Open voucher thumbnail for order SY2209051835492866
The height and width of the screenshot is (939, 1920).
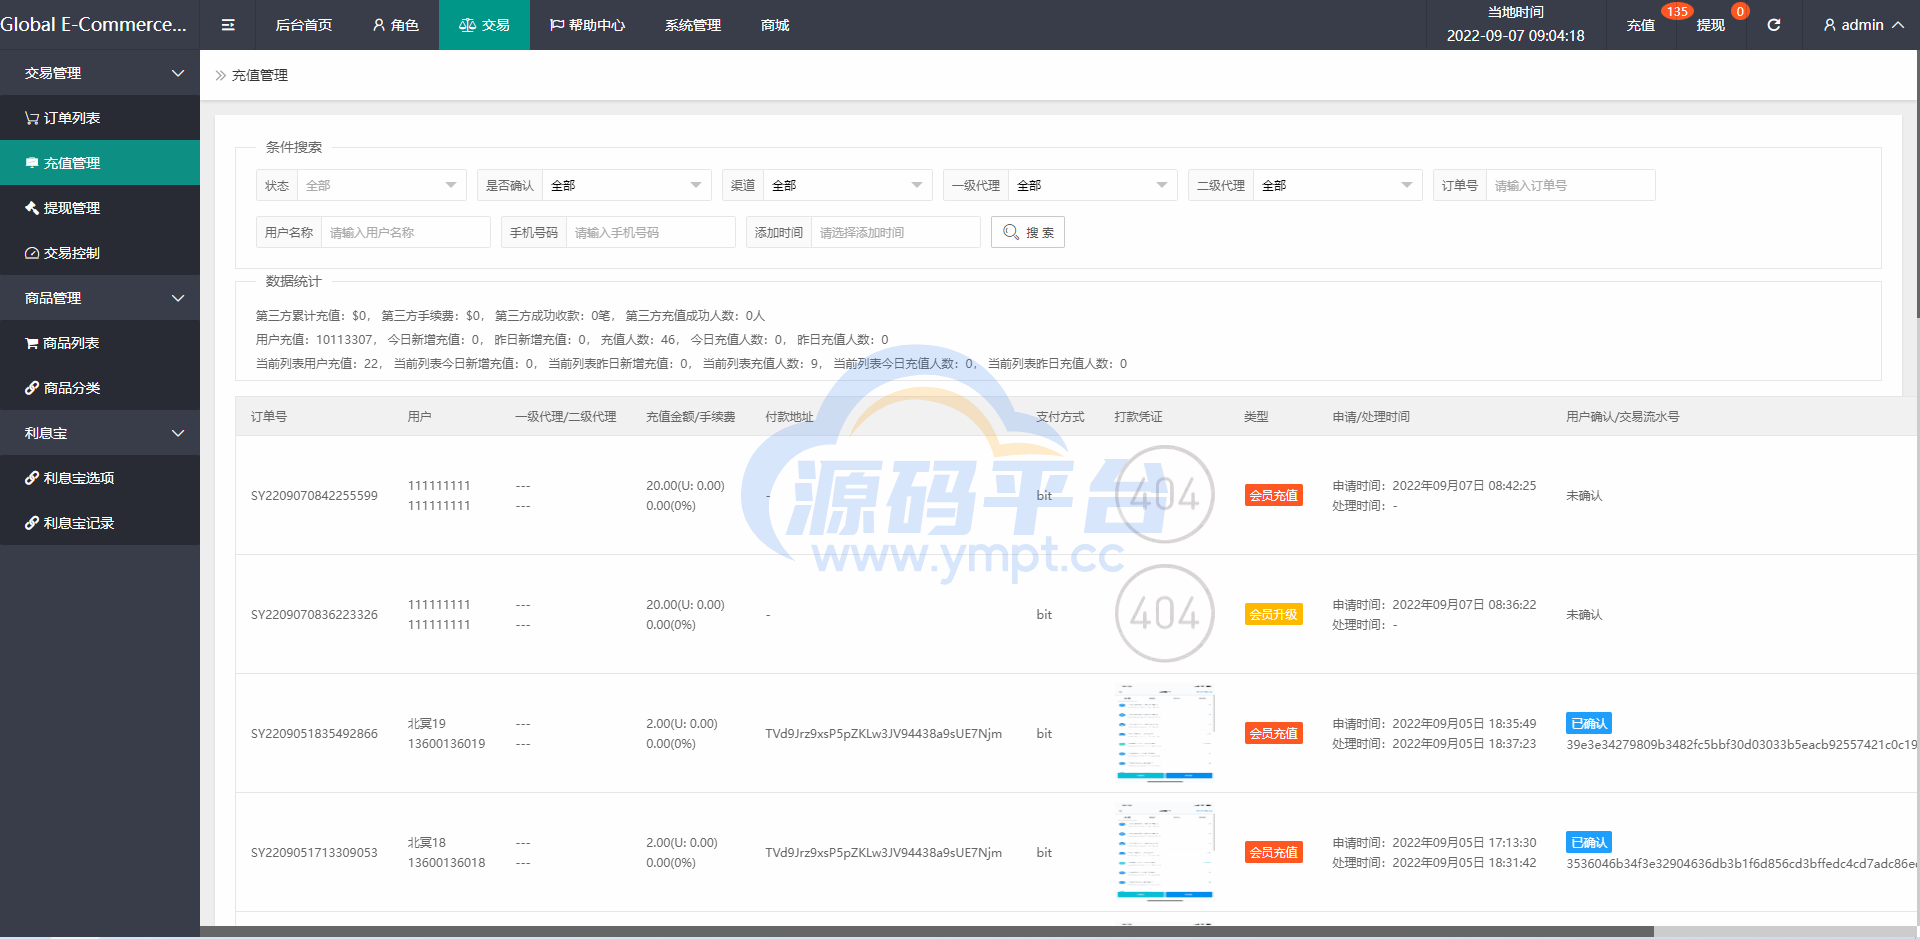coord(1165,732)
